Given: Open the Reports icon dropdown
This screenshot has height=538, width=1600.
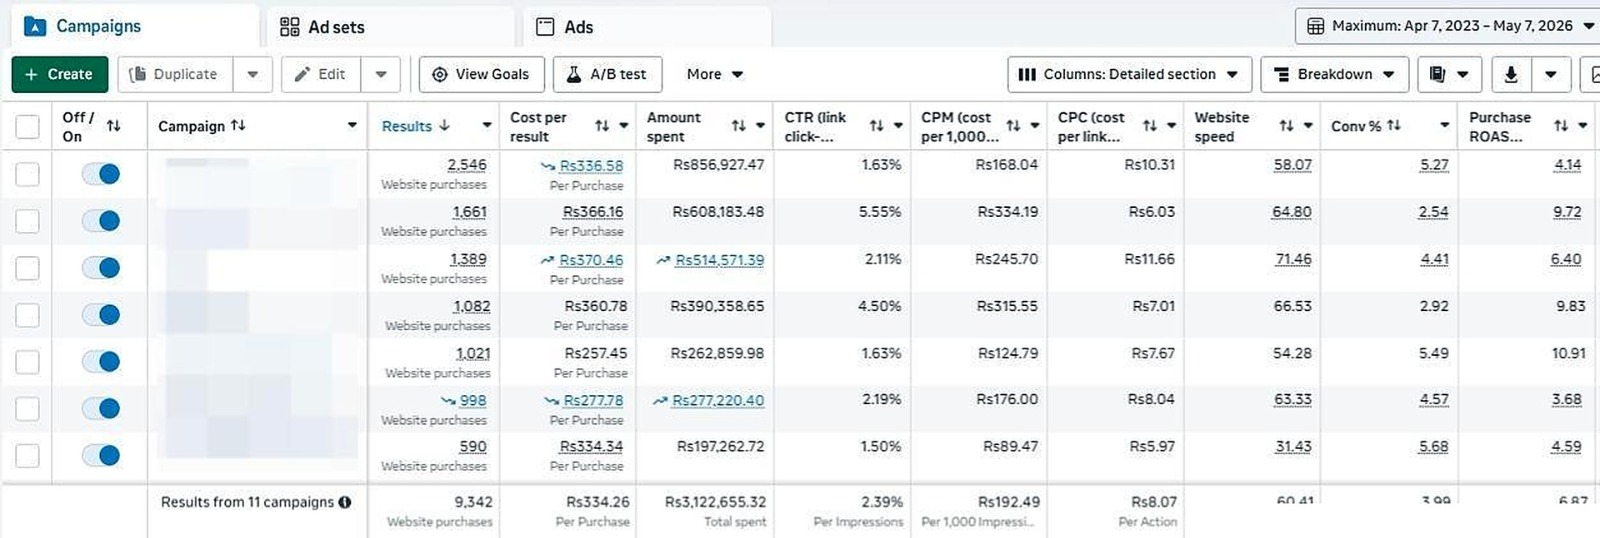Looking at the screenshot, I should pyautogui.click(x=1449, y=74).
